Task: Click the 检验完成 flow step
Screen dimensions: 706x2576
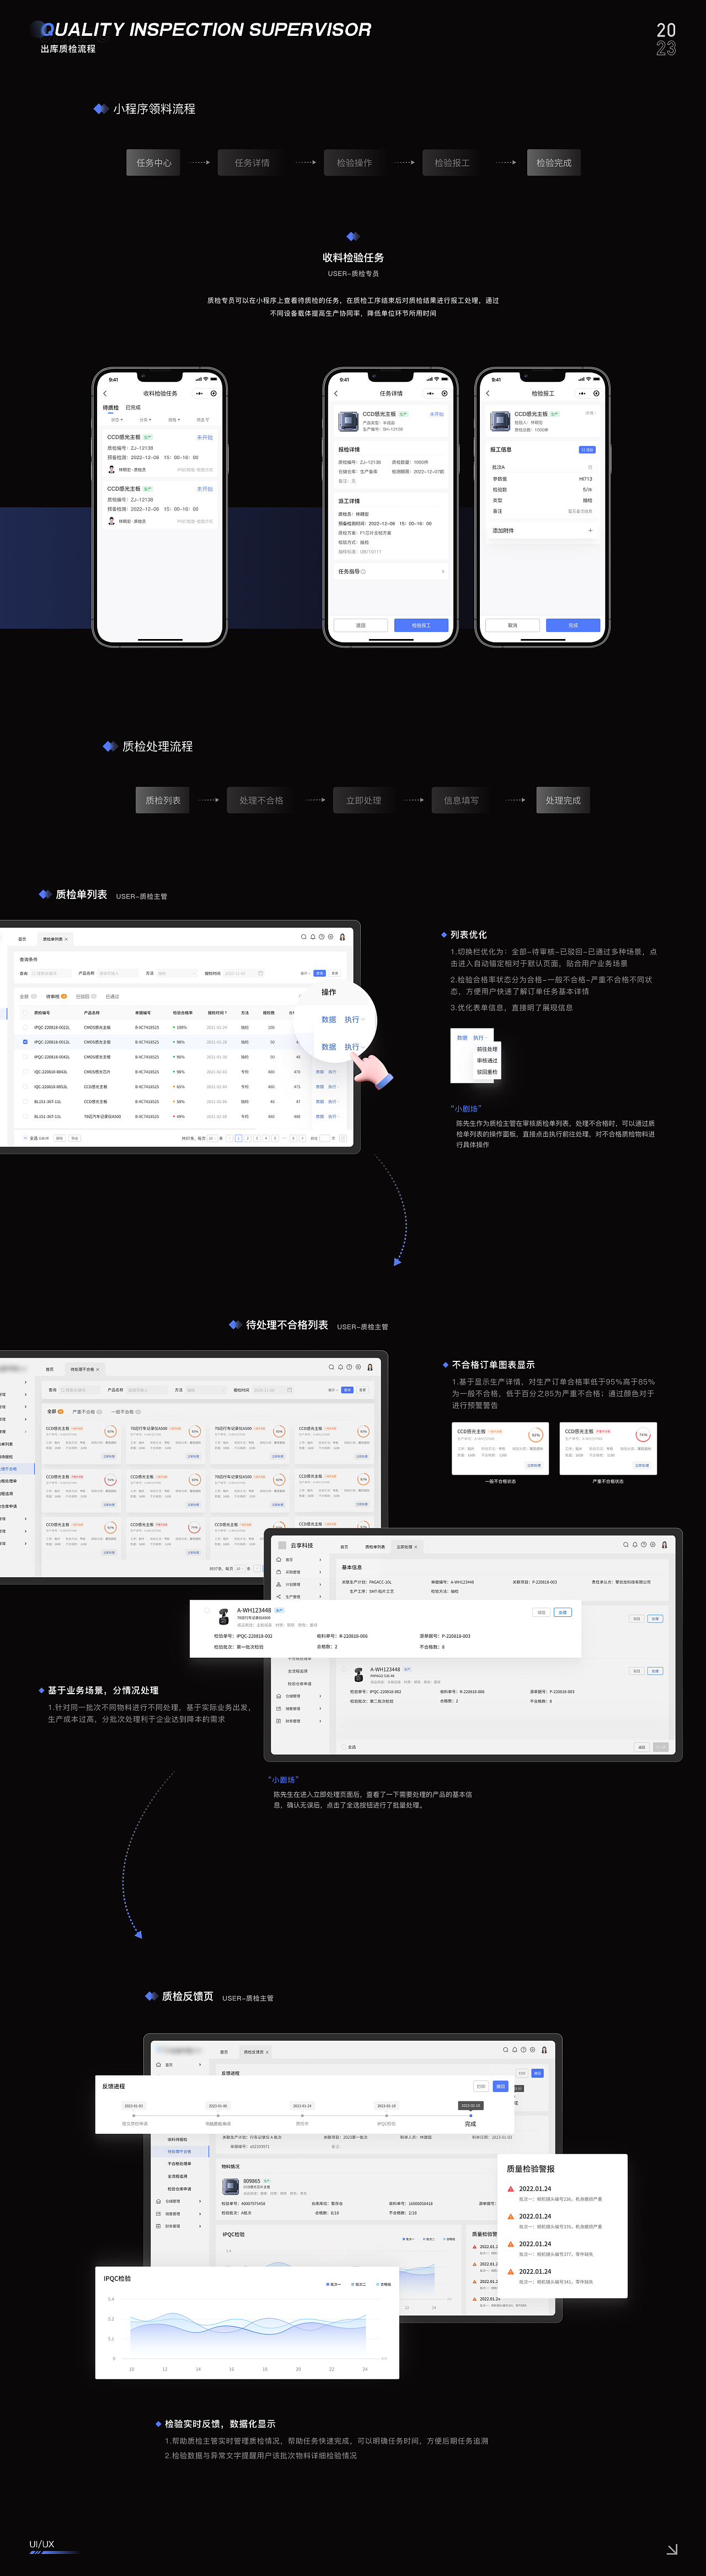Action: coord(554,163)
